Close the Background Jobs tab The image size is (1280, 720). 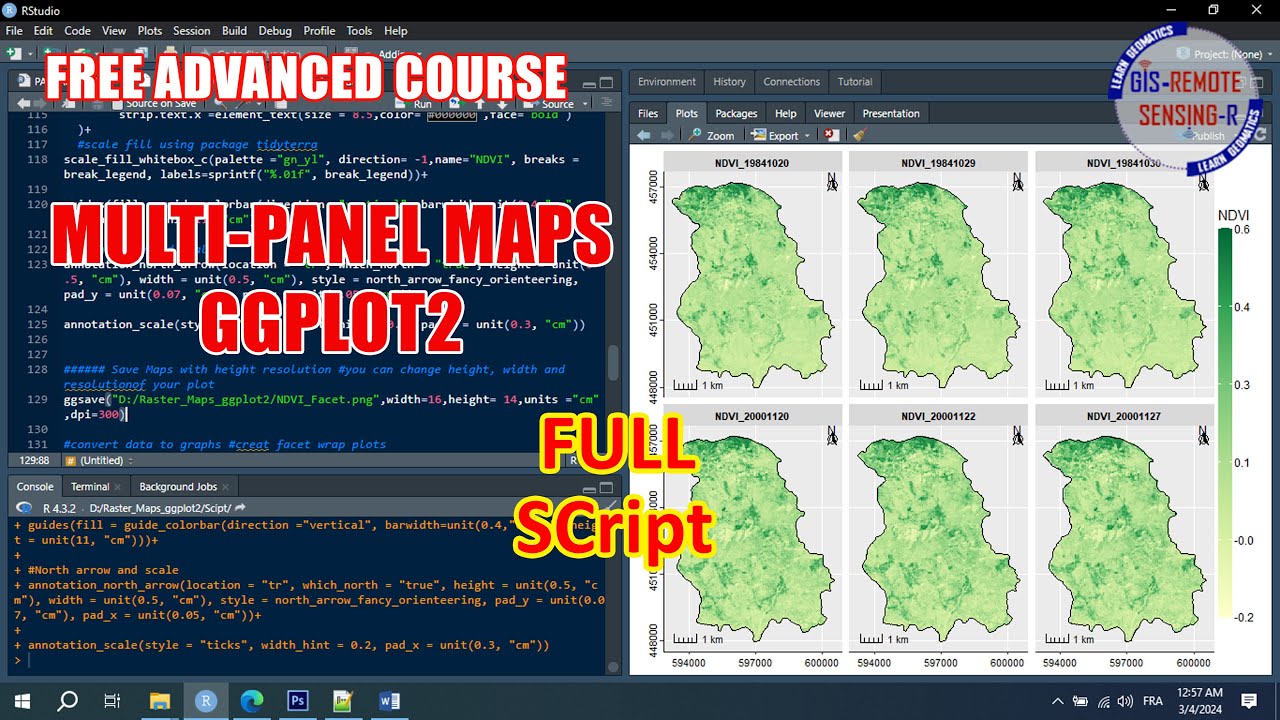click(226, 487)
